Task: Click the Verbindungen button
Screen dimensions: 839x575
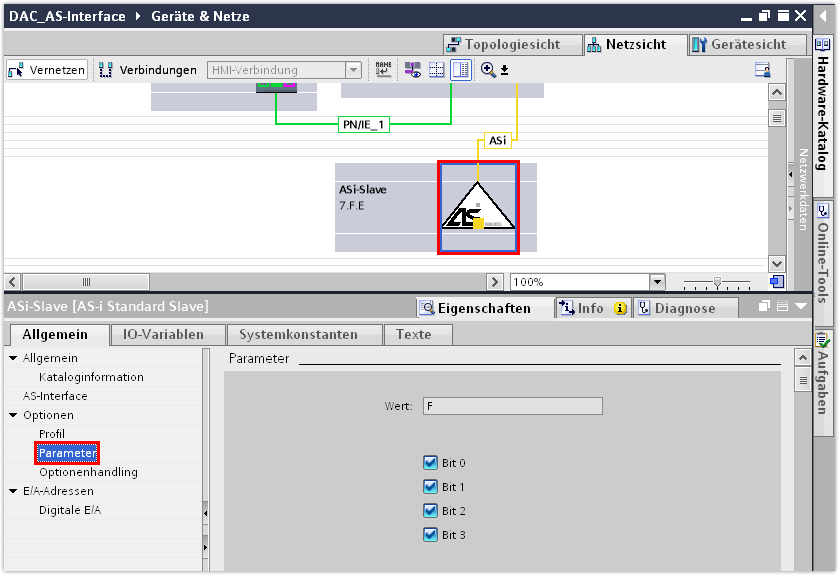Action: pos(147,70)
